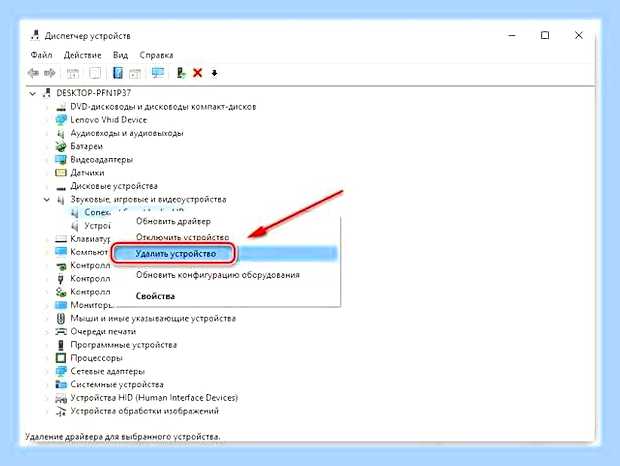
Task: Select Устройства HID (Human Interface Devices)
Action: point(154,398)
